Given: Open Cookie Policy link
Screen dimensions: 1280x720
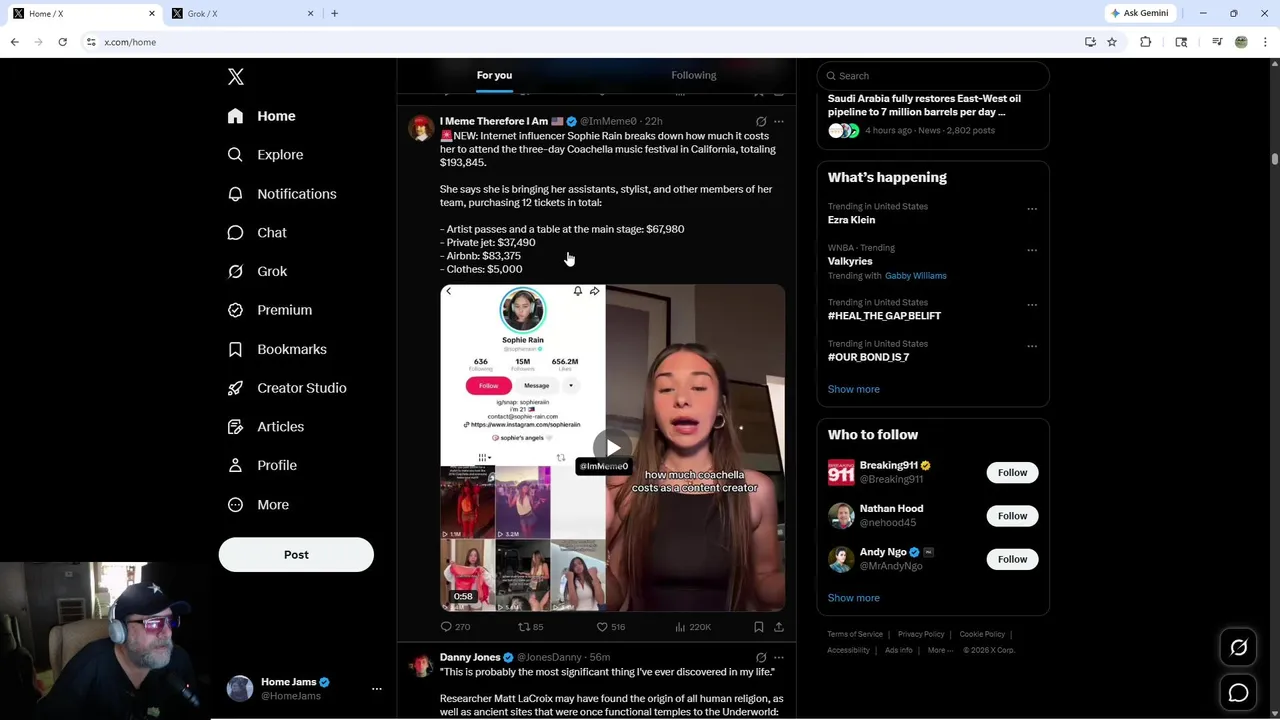Looking at the screenshot, I should click(x=982, y=634).
